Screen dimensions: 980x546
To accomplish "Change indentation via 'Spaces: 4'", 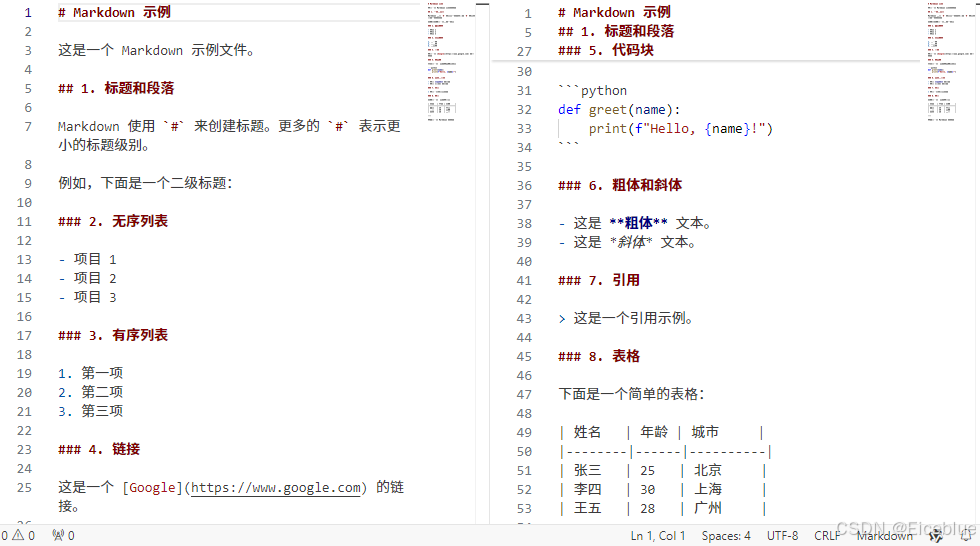I will point(726,535).
